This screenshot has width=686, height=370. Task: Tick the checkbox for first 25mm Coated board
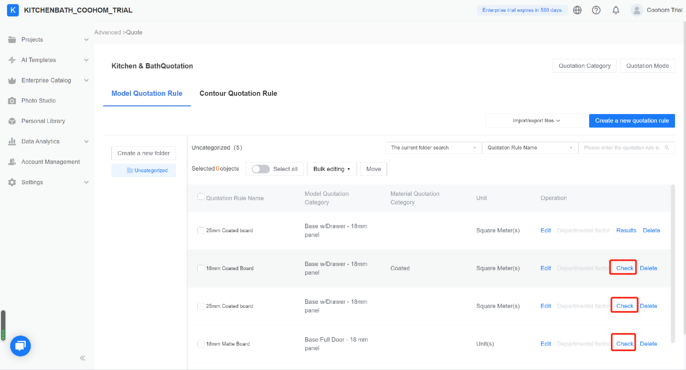point(200,230)
